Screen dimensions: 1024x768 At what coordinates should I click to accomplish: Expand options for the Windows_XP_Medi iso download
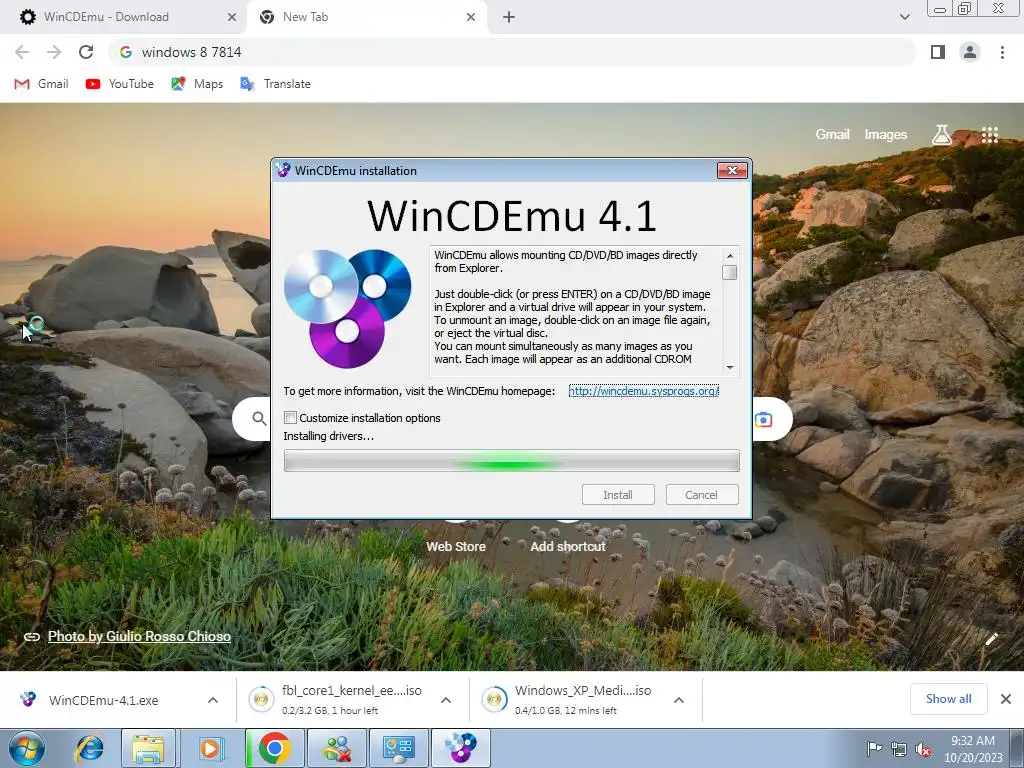[679, 700]
